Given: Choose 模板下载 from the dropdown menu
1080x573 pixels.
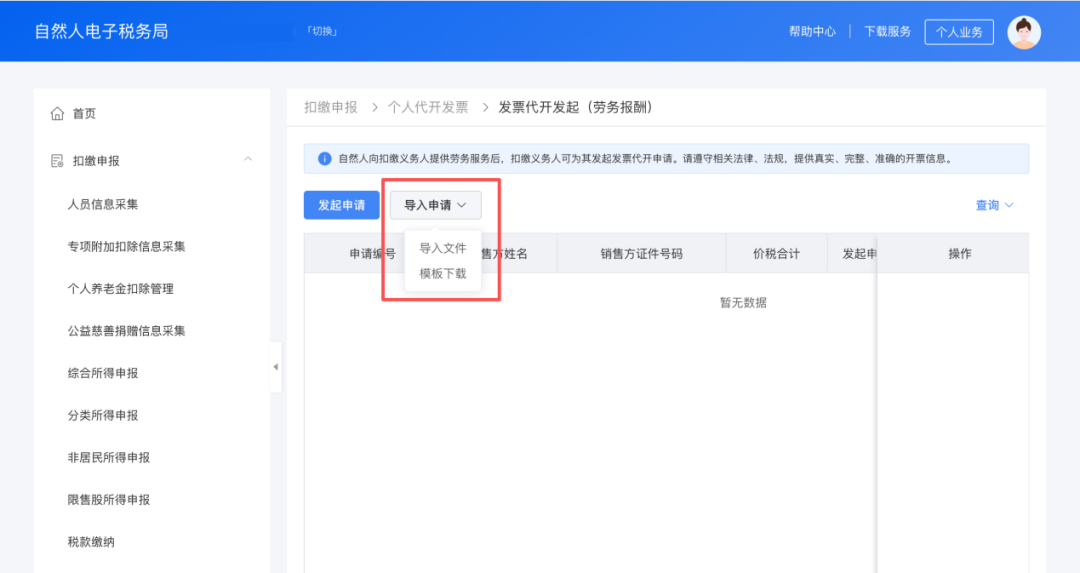Looking at the screenshot, I should point(443,273).
